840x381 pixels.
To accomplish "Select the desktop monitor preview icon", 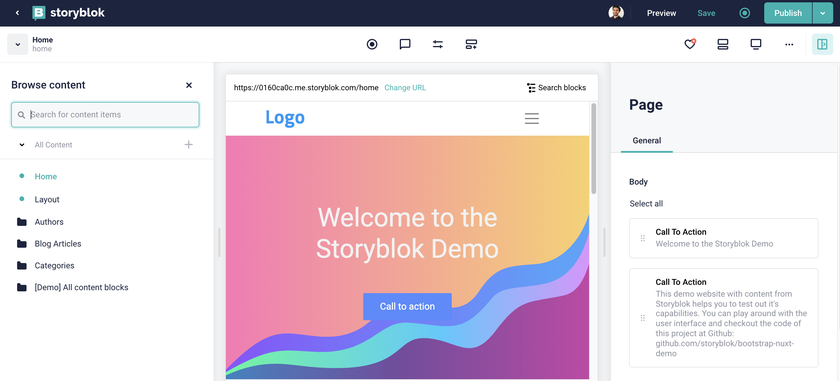I will click(x=756, y=44).
